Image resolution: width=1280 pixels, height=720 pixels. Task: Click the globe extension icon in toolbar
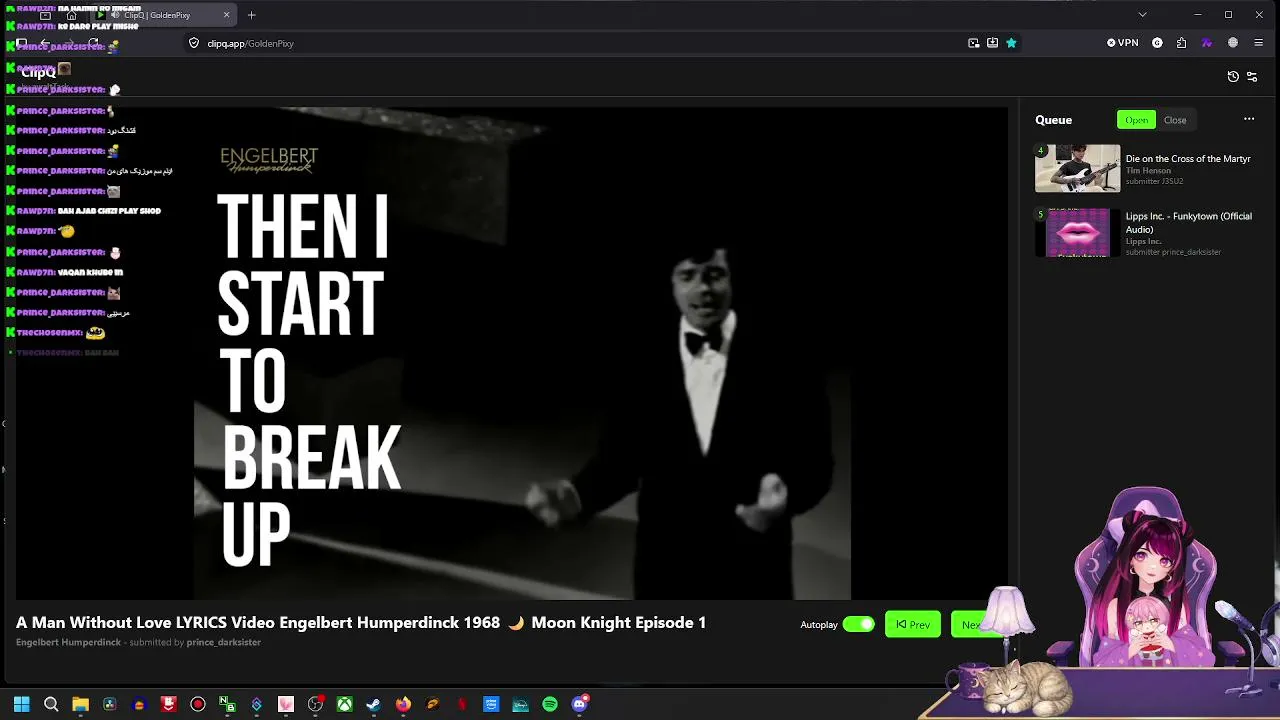pos(1232,43)
